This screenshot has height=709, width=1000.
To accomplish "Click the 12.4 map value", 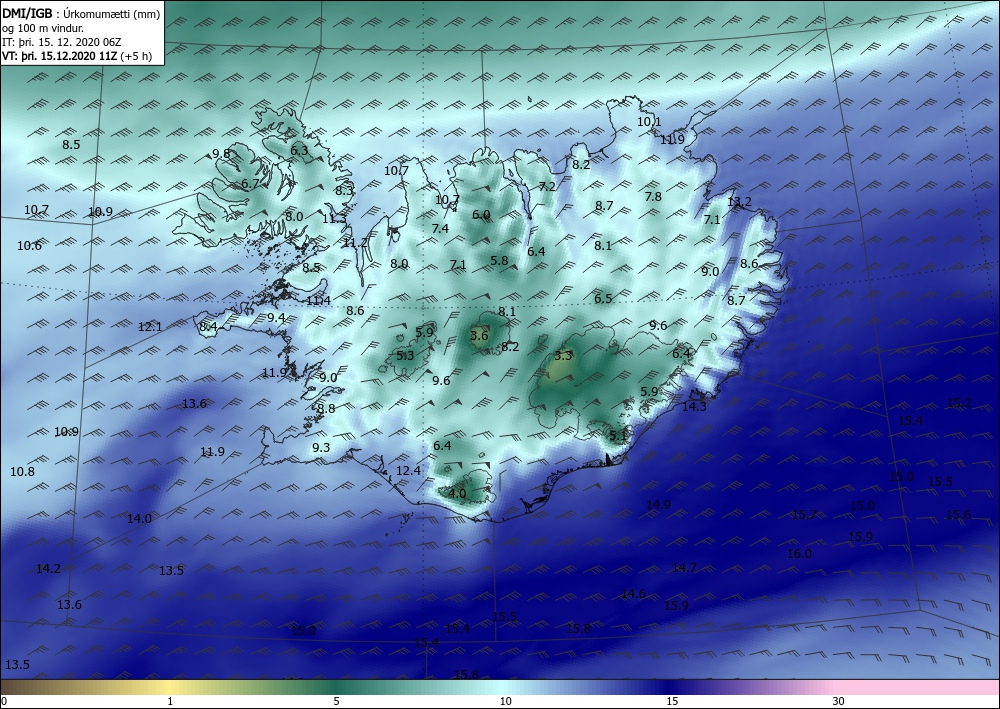I will click(x=408, y=471).
